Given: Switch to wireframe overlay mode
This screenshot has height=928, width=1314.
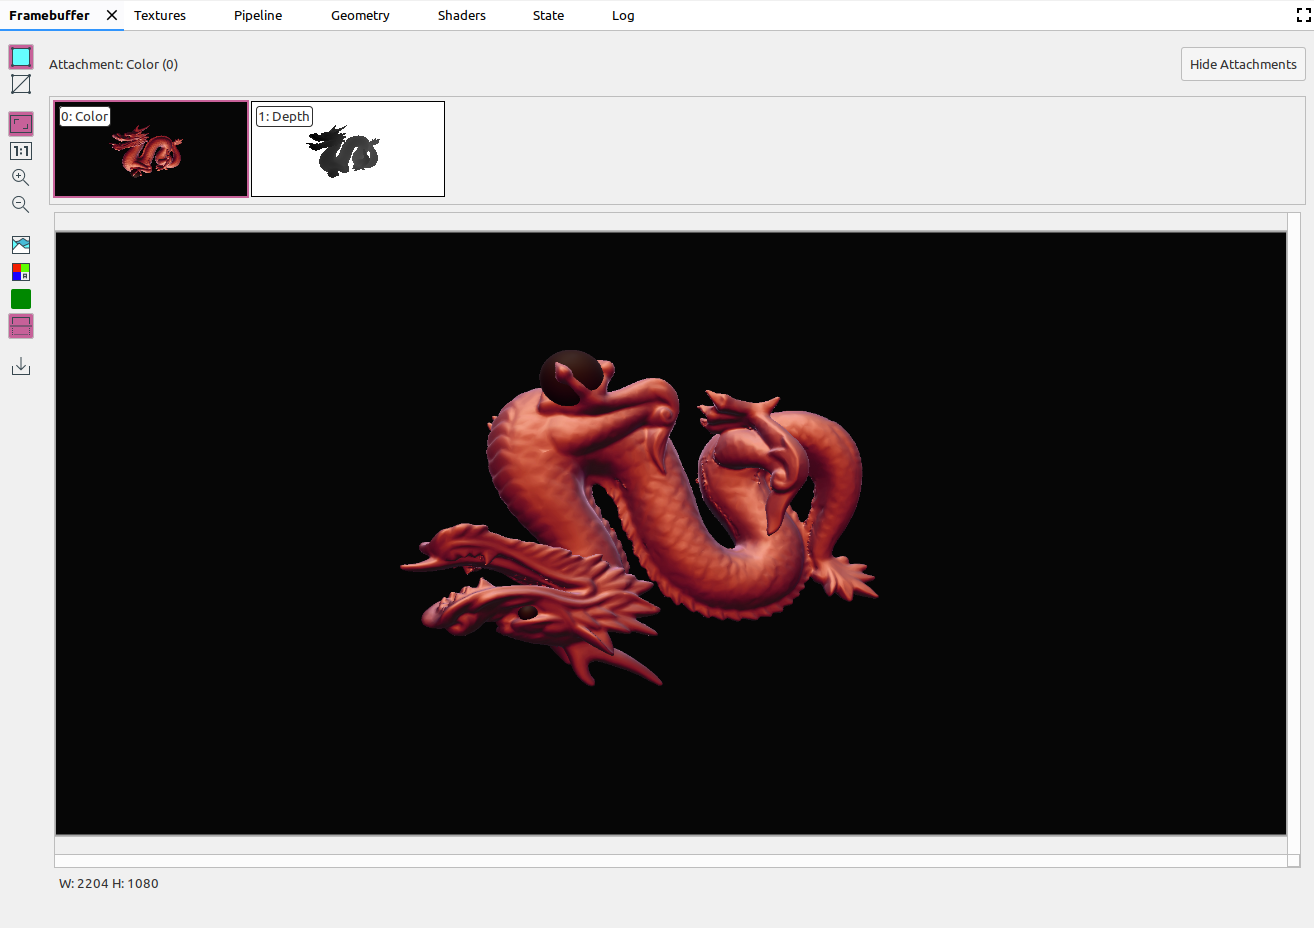Looking at the screenshot, I should click(21, 84).
